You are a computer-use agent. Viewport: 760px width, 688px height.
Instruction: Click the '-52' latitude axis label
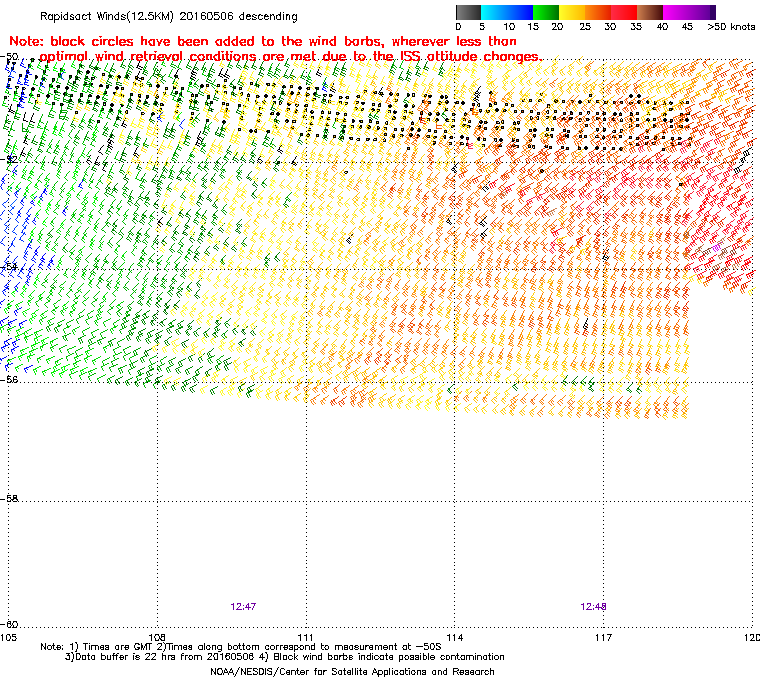[x=10, y=159]
